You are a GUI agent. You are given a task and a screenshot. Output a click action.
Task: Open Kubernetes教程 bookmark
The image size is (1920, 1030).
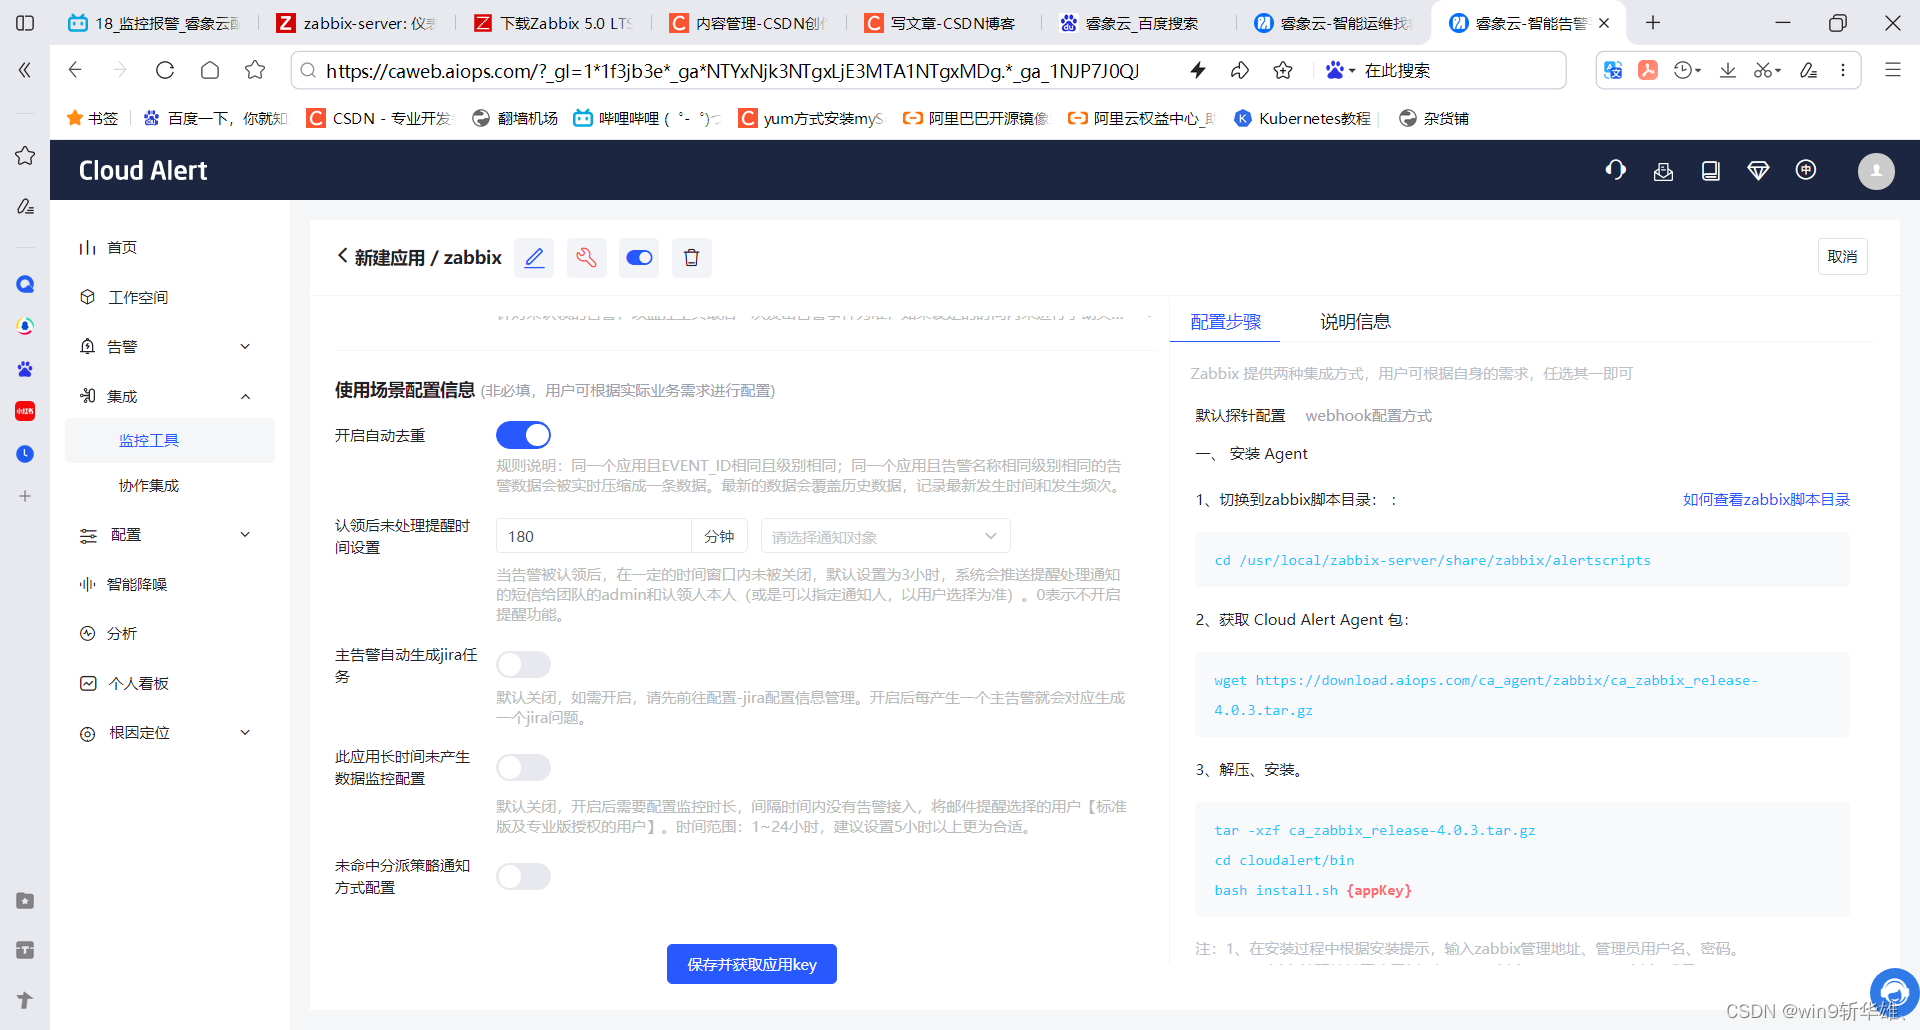click(x=1303, y=118)
